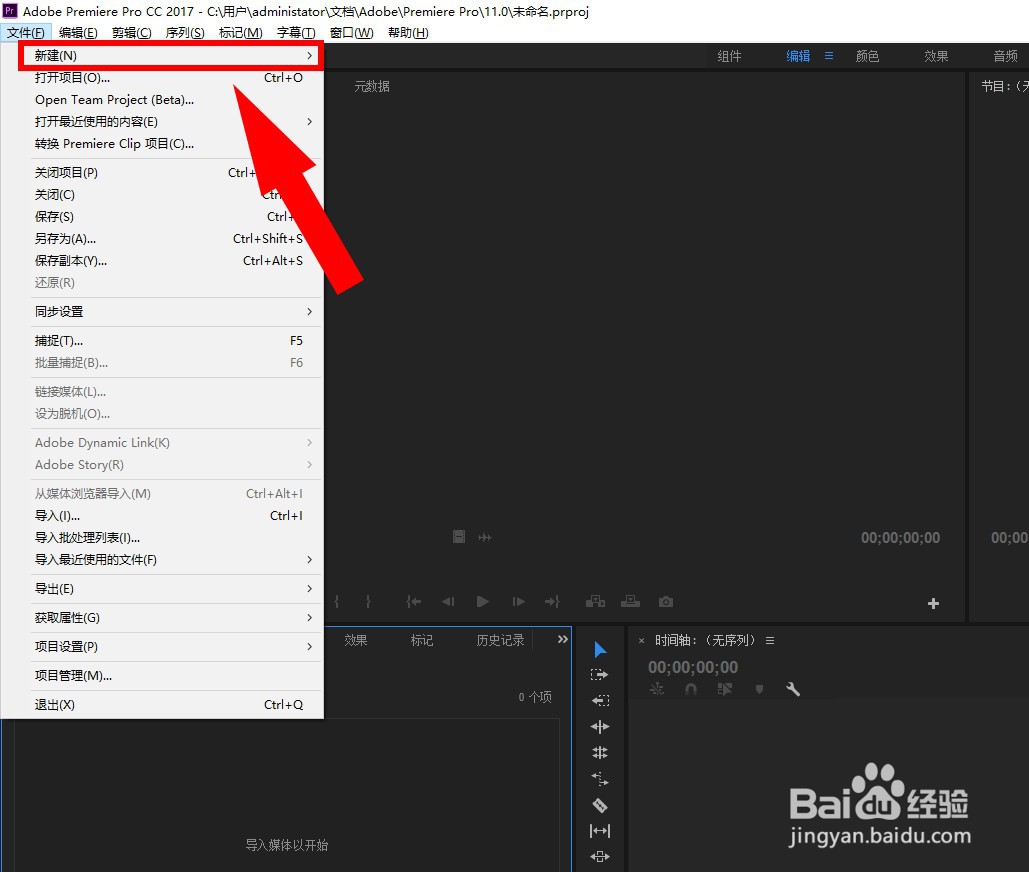
Task: Open the 文件(F) menu
Action: (x=26, y=33)
